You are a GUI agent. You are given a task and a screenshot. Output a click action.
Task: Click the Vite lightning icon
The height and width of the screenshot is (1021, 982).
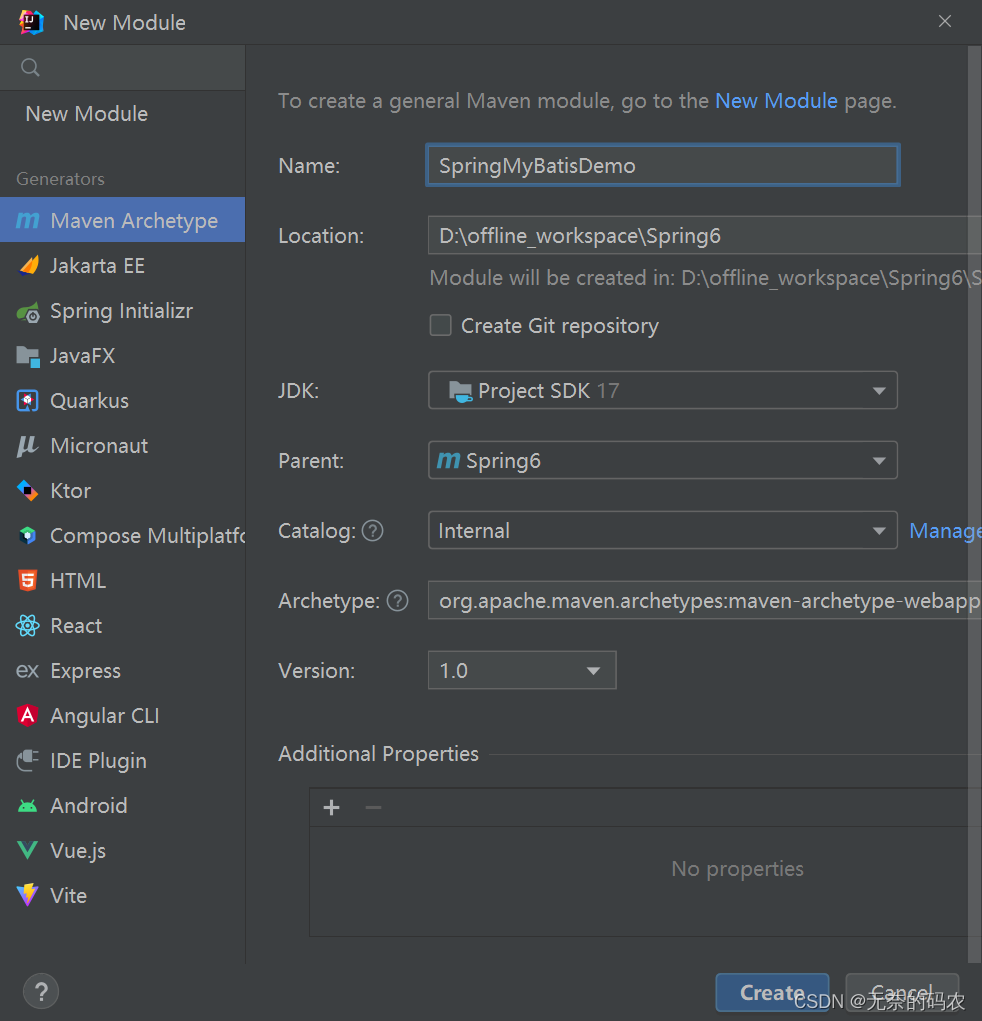[x=27, y=895]
